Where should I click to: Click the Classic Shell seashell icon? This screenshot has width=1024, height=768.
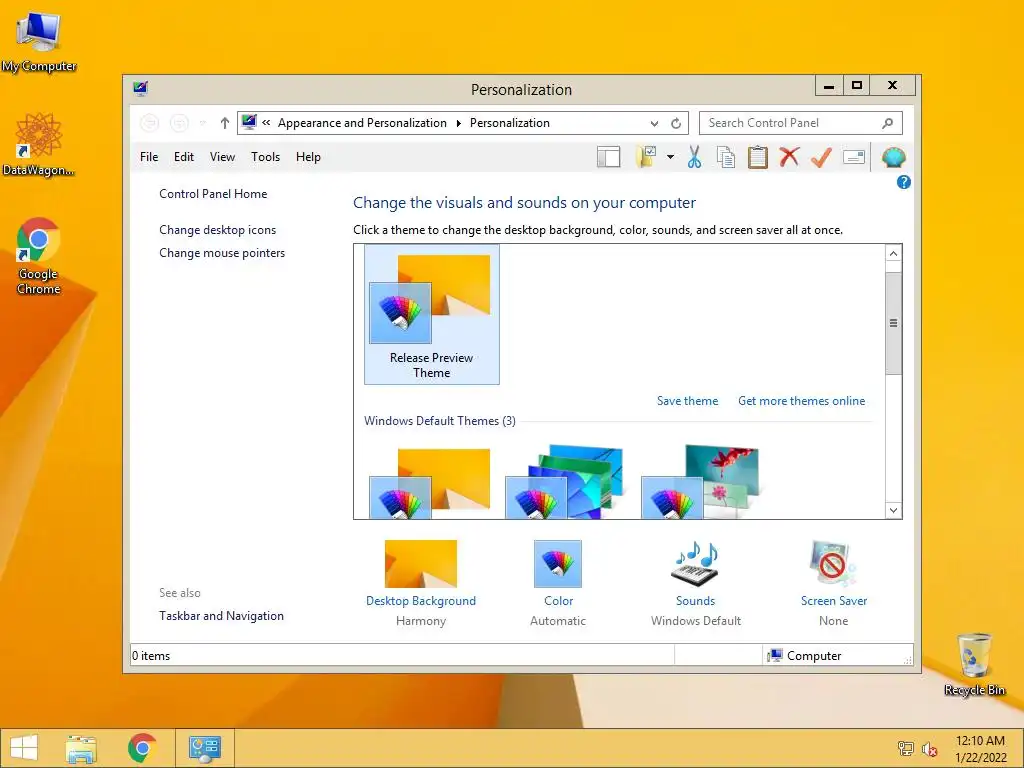coord(893,157)
